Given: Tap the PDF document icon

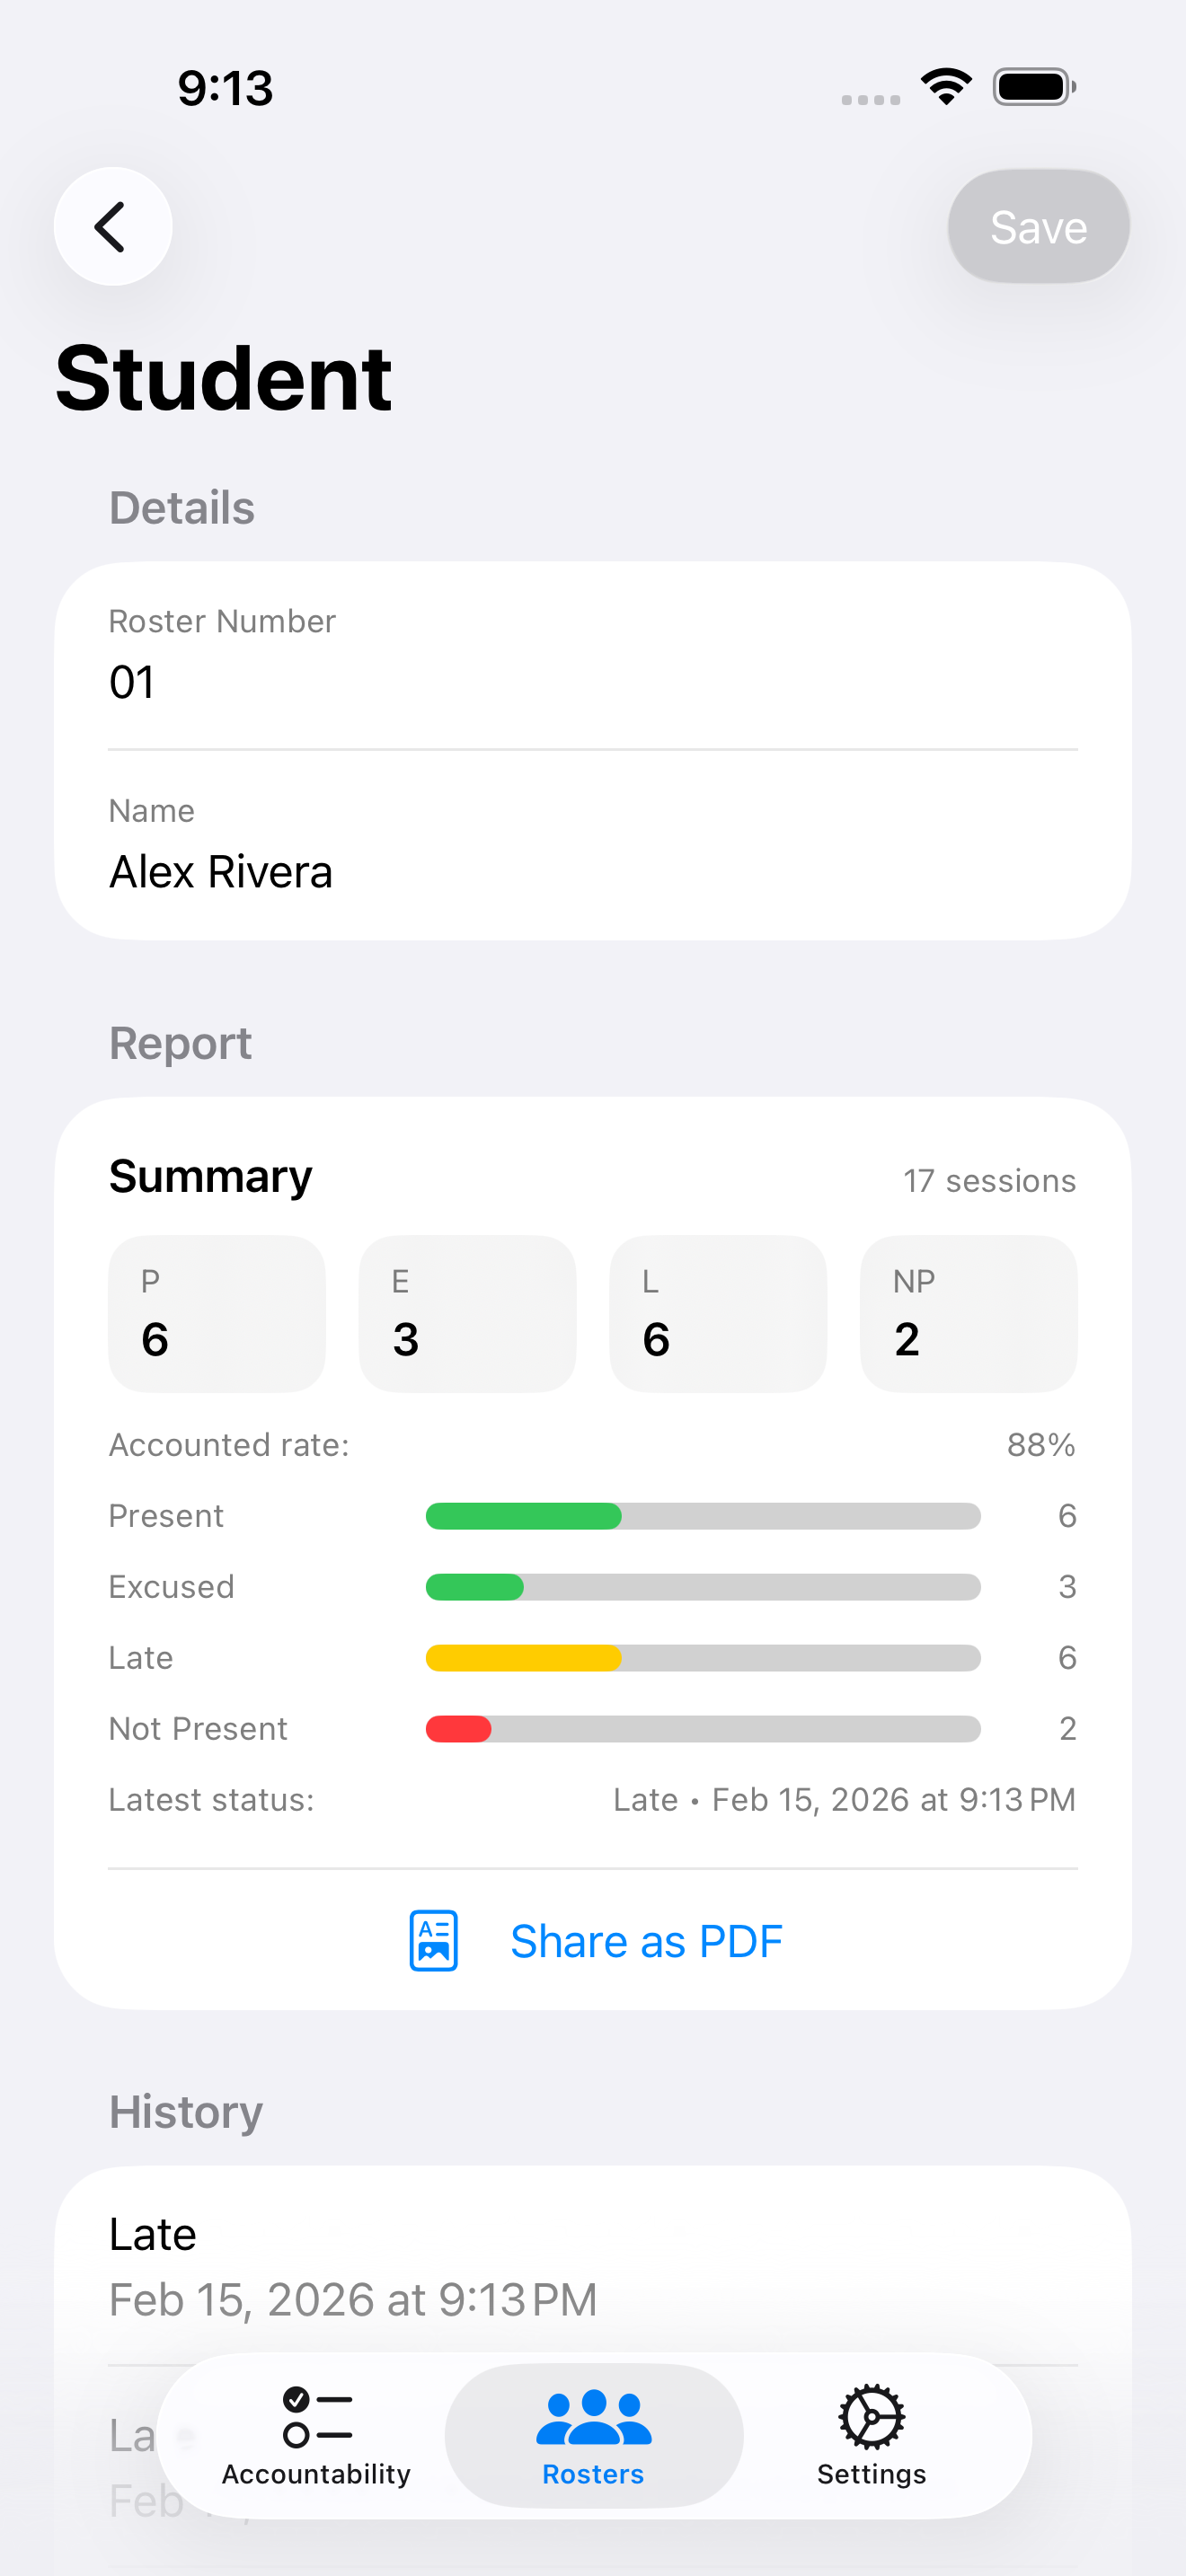Looking at the screenshot, I should pyautogui.click(x=433, y=1941).
